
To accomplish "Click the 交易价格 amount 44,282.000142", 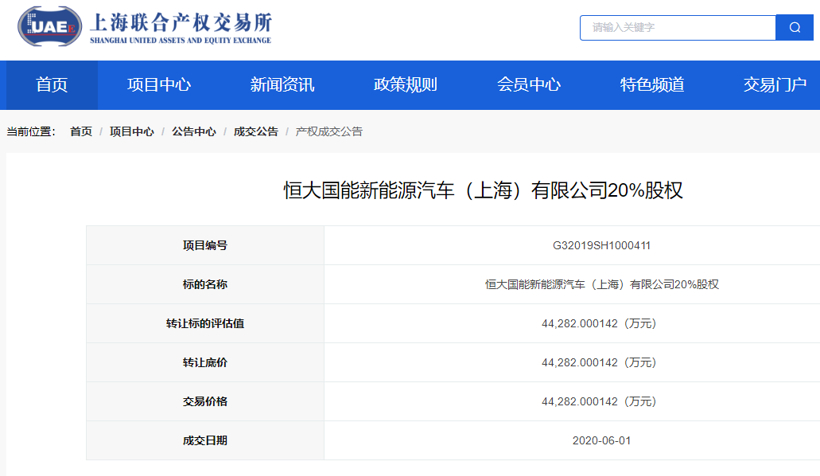I will (x=598, y=401).
